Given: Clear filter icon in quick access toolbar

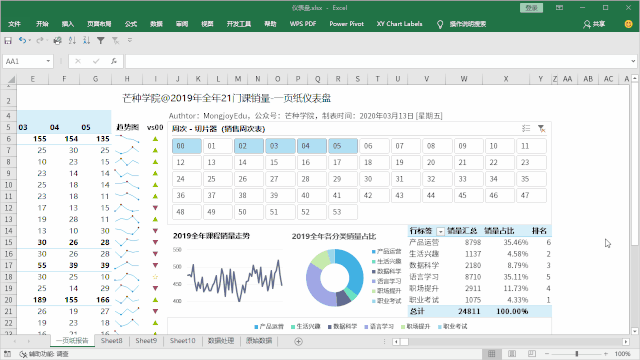Looking at the screenshot, I should point(116,40).
